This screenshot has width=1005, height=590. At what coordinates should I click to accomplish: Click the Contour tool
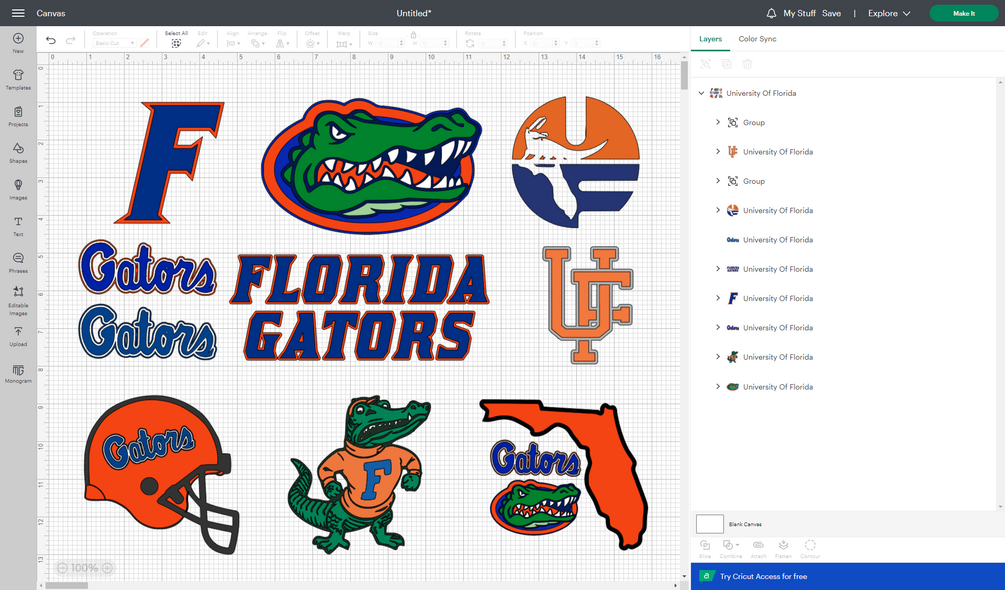810,548
